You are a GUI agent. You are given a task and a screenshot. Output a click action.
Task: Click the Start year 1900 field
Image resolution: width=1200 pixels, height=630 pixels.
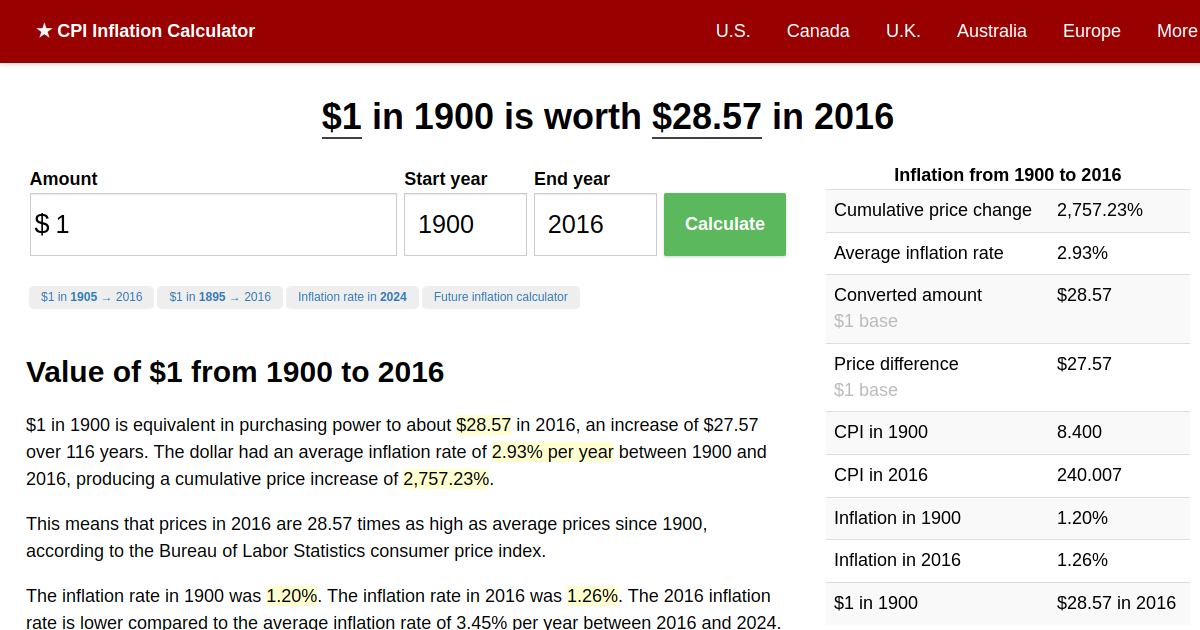tap(465, 224)
